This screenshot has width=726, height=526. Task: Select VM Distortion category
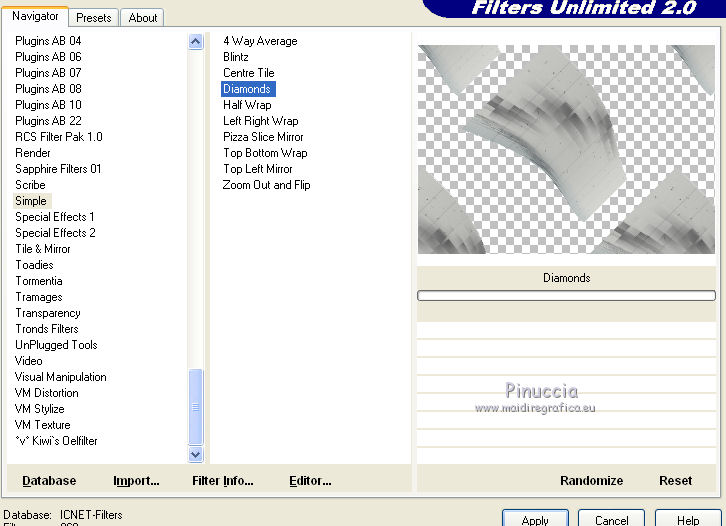[x=47, y=393]
